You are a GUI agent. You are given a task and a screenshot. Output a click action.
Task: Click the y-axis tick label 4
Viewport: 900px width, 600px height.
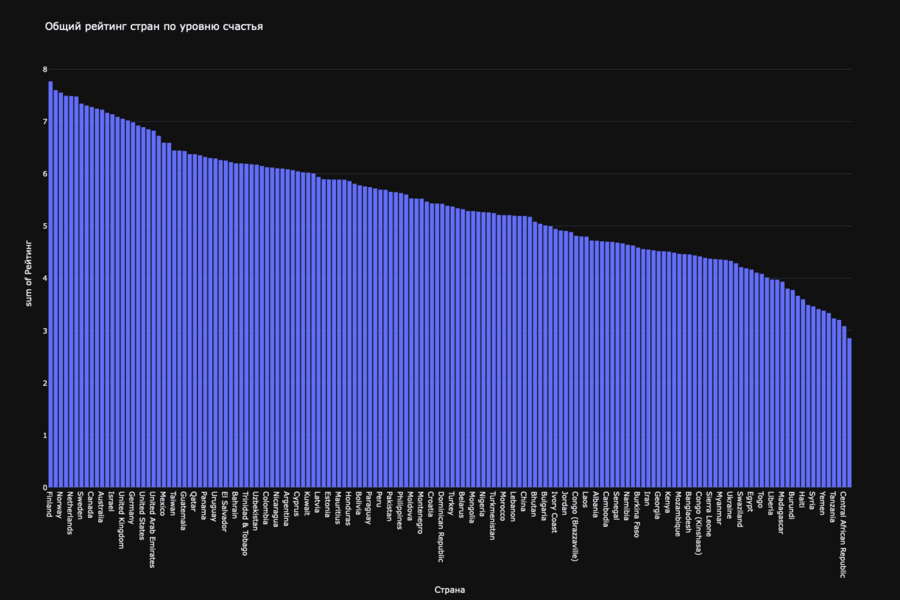coord(44,278)
